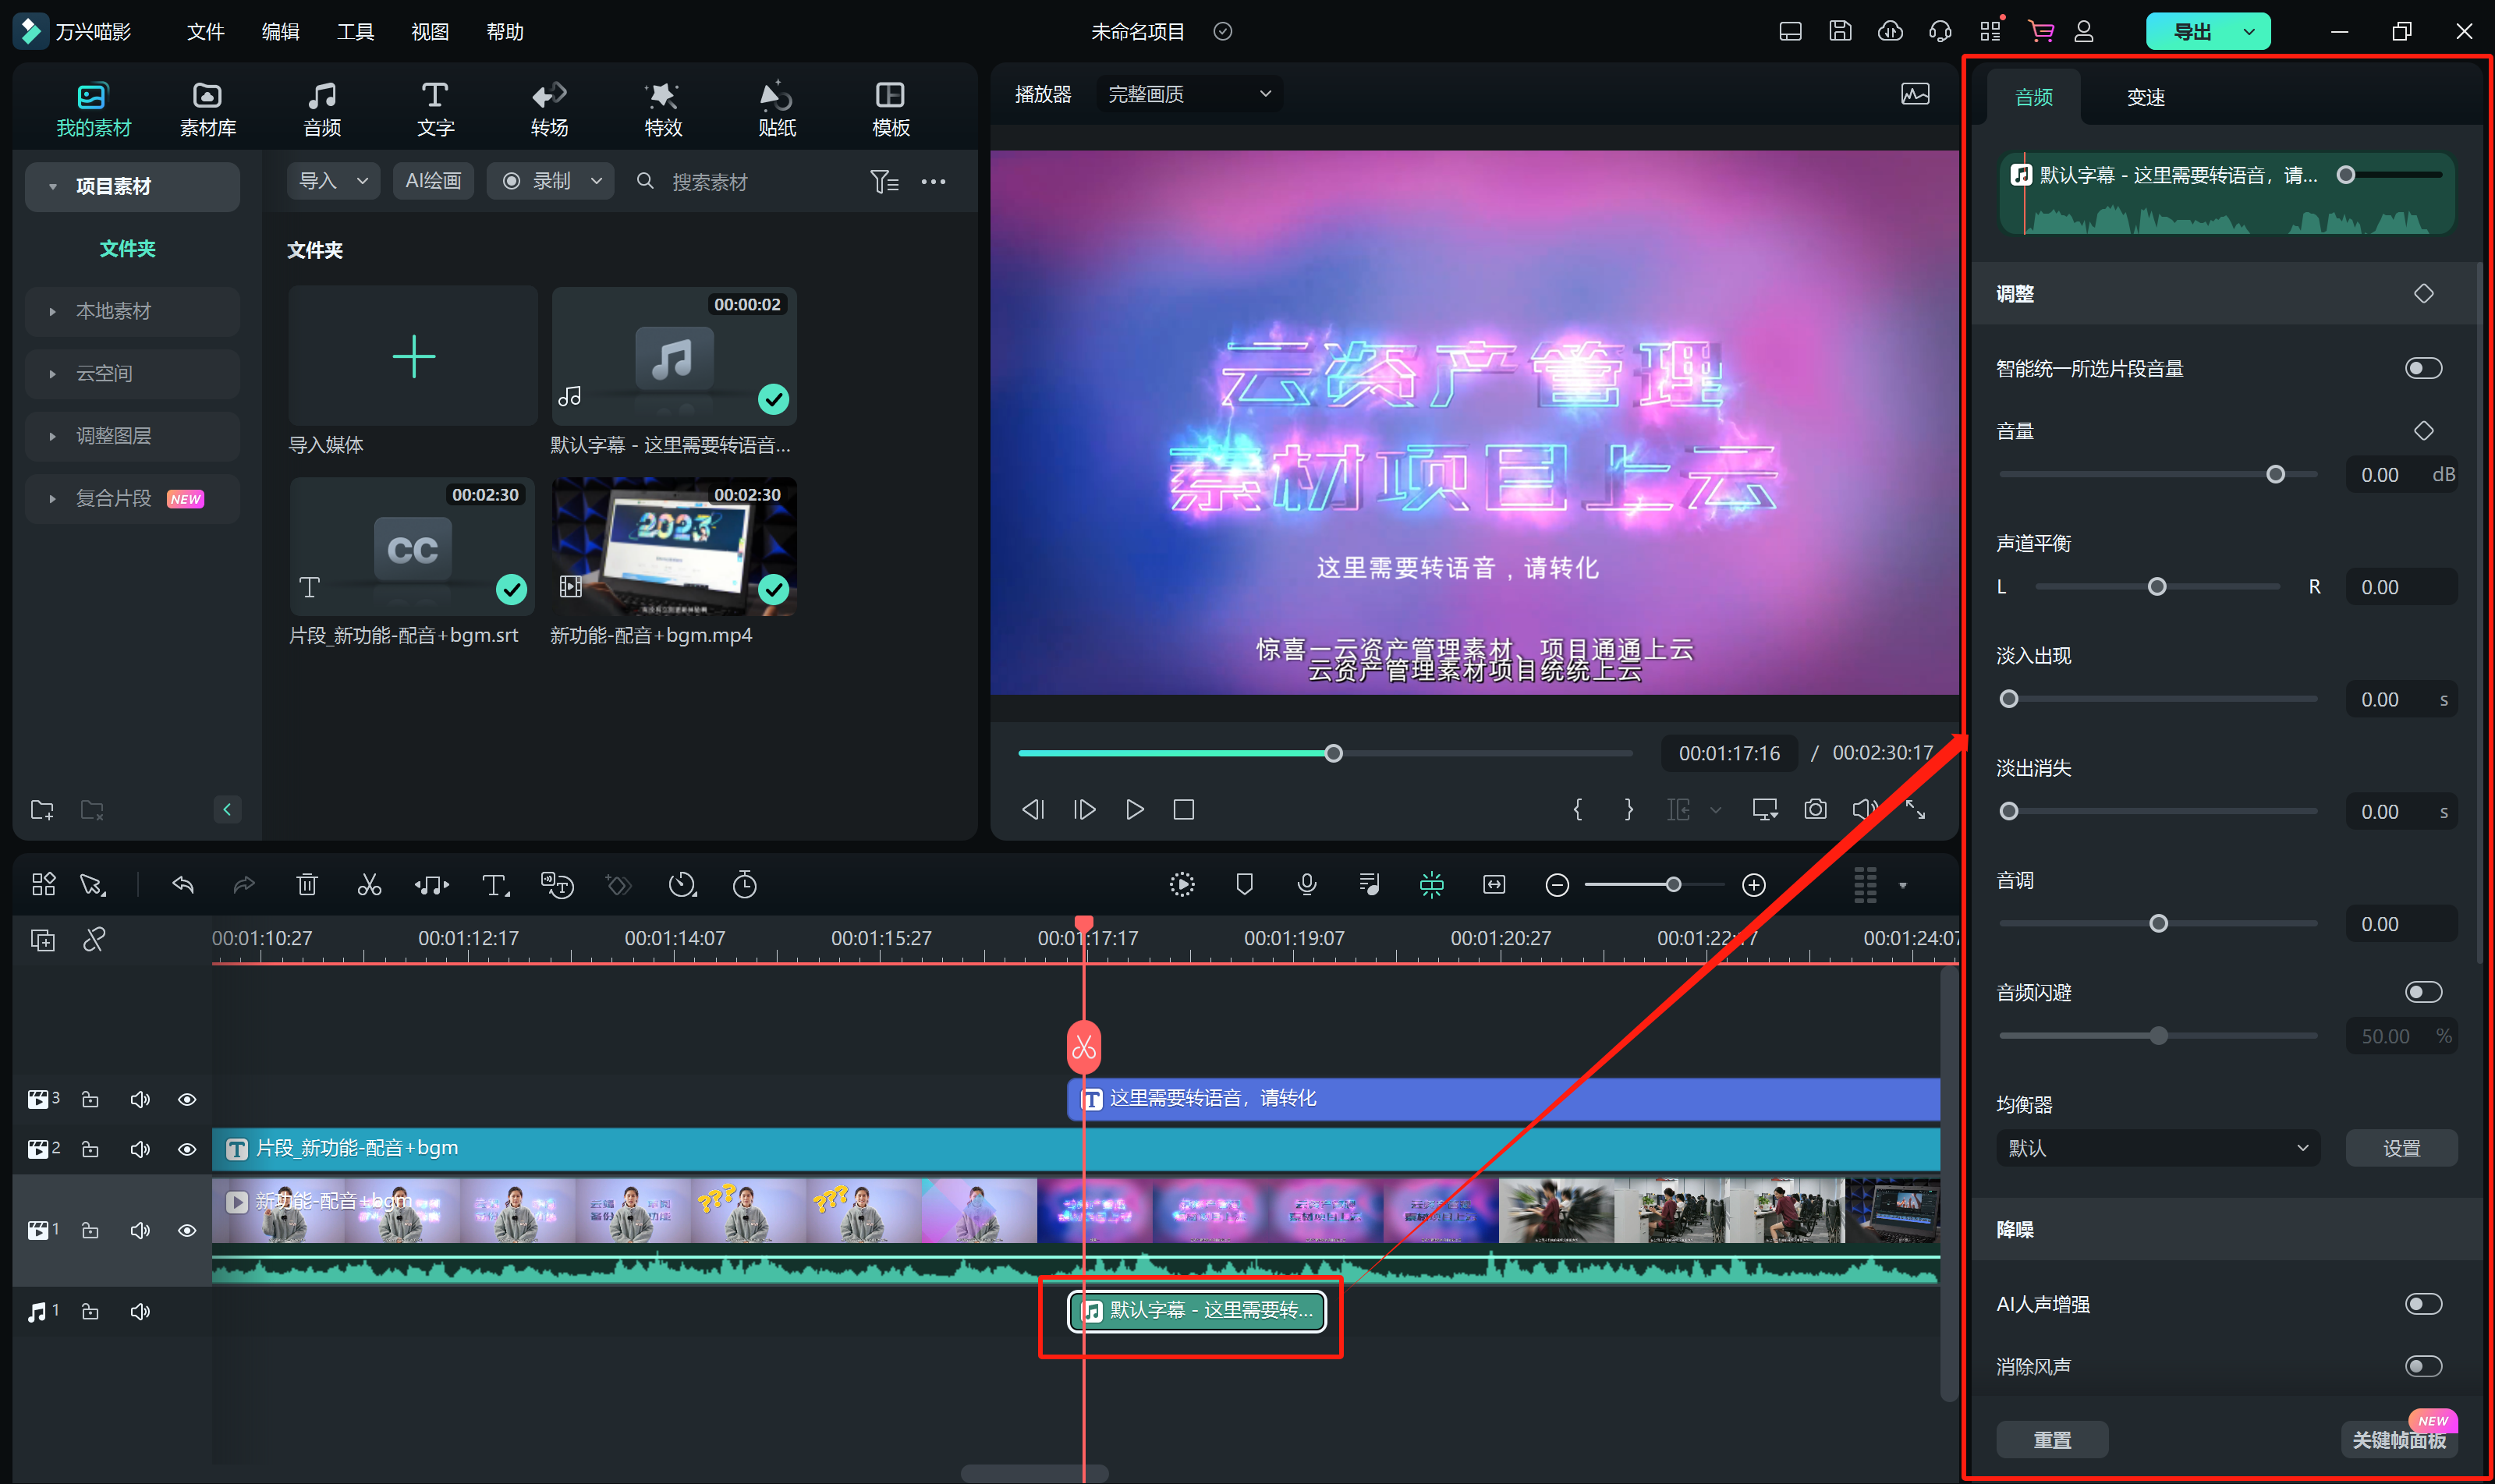Open the 视图 menu
Viewport: 2495px width, 1484px height.
pyautogui.click(x=430, y=31)
